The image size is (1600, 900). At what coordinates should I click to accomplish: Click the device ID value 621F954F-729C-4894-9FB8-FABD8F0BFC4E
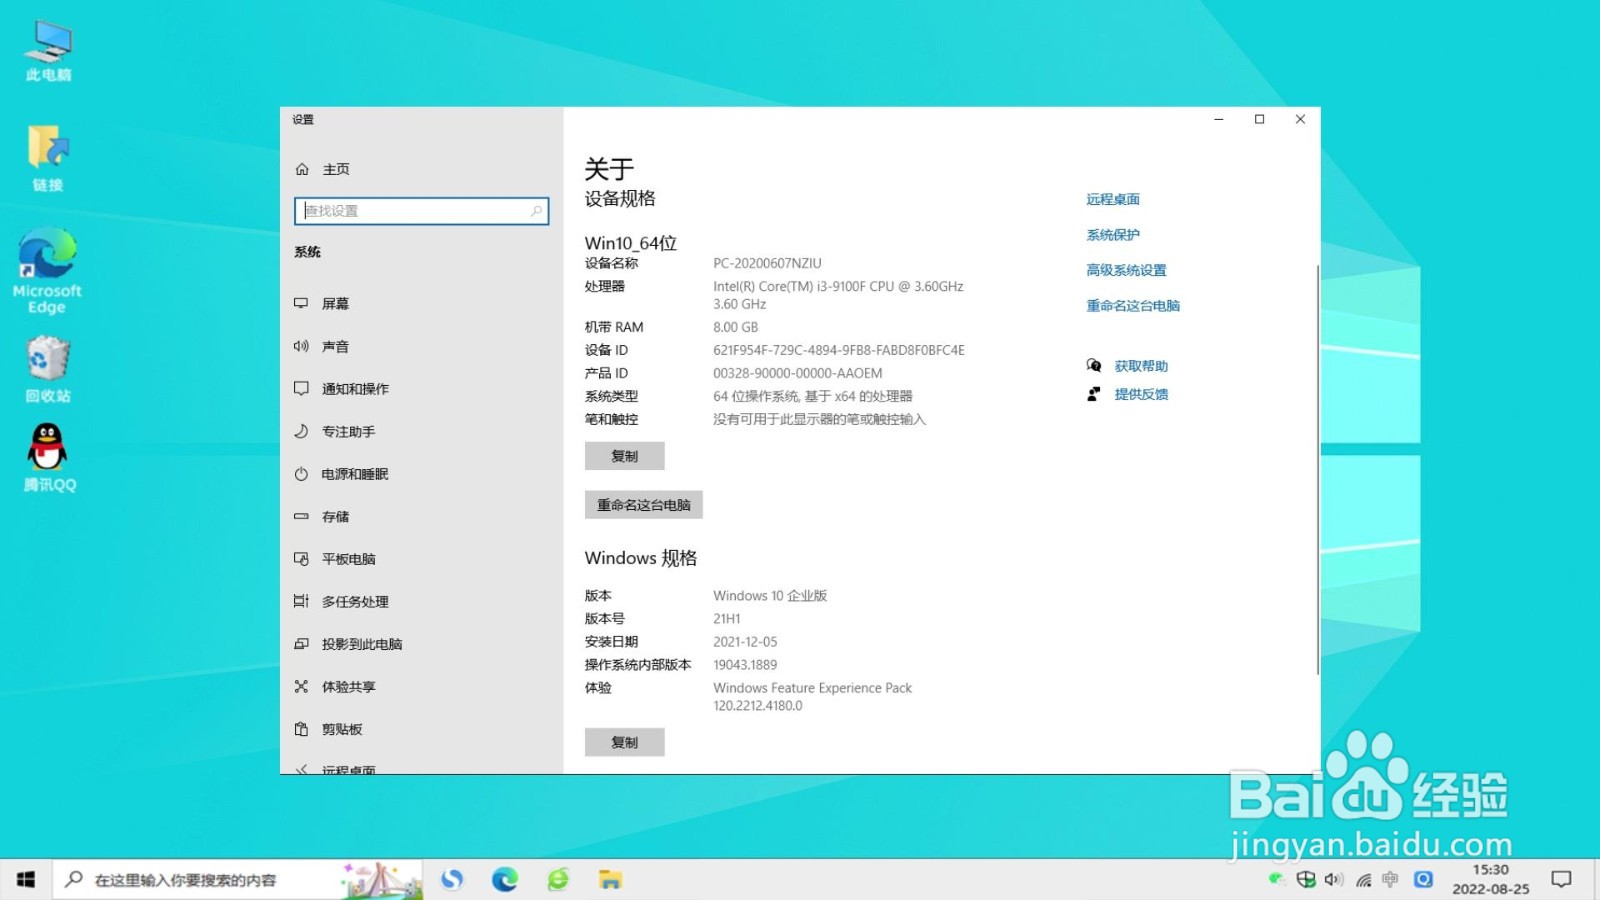pos(839,350)
